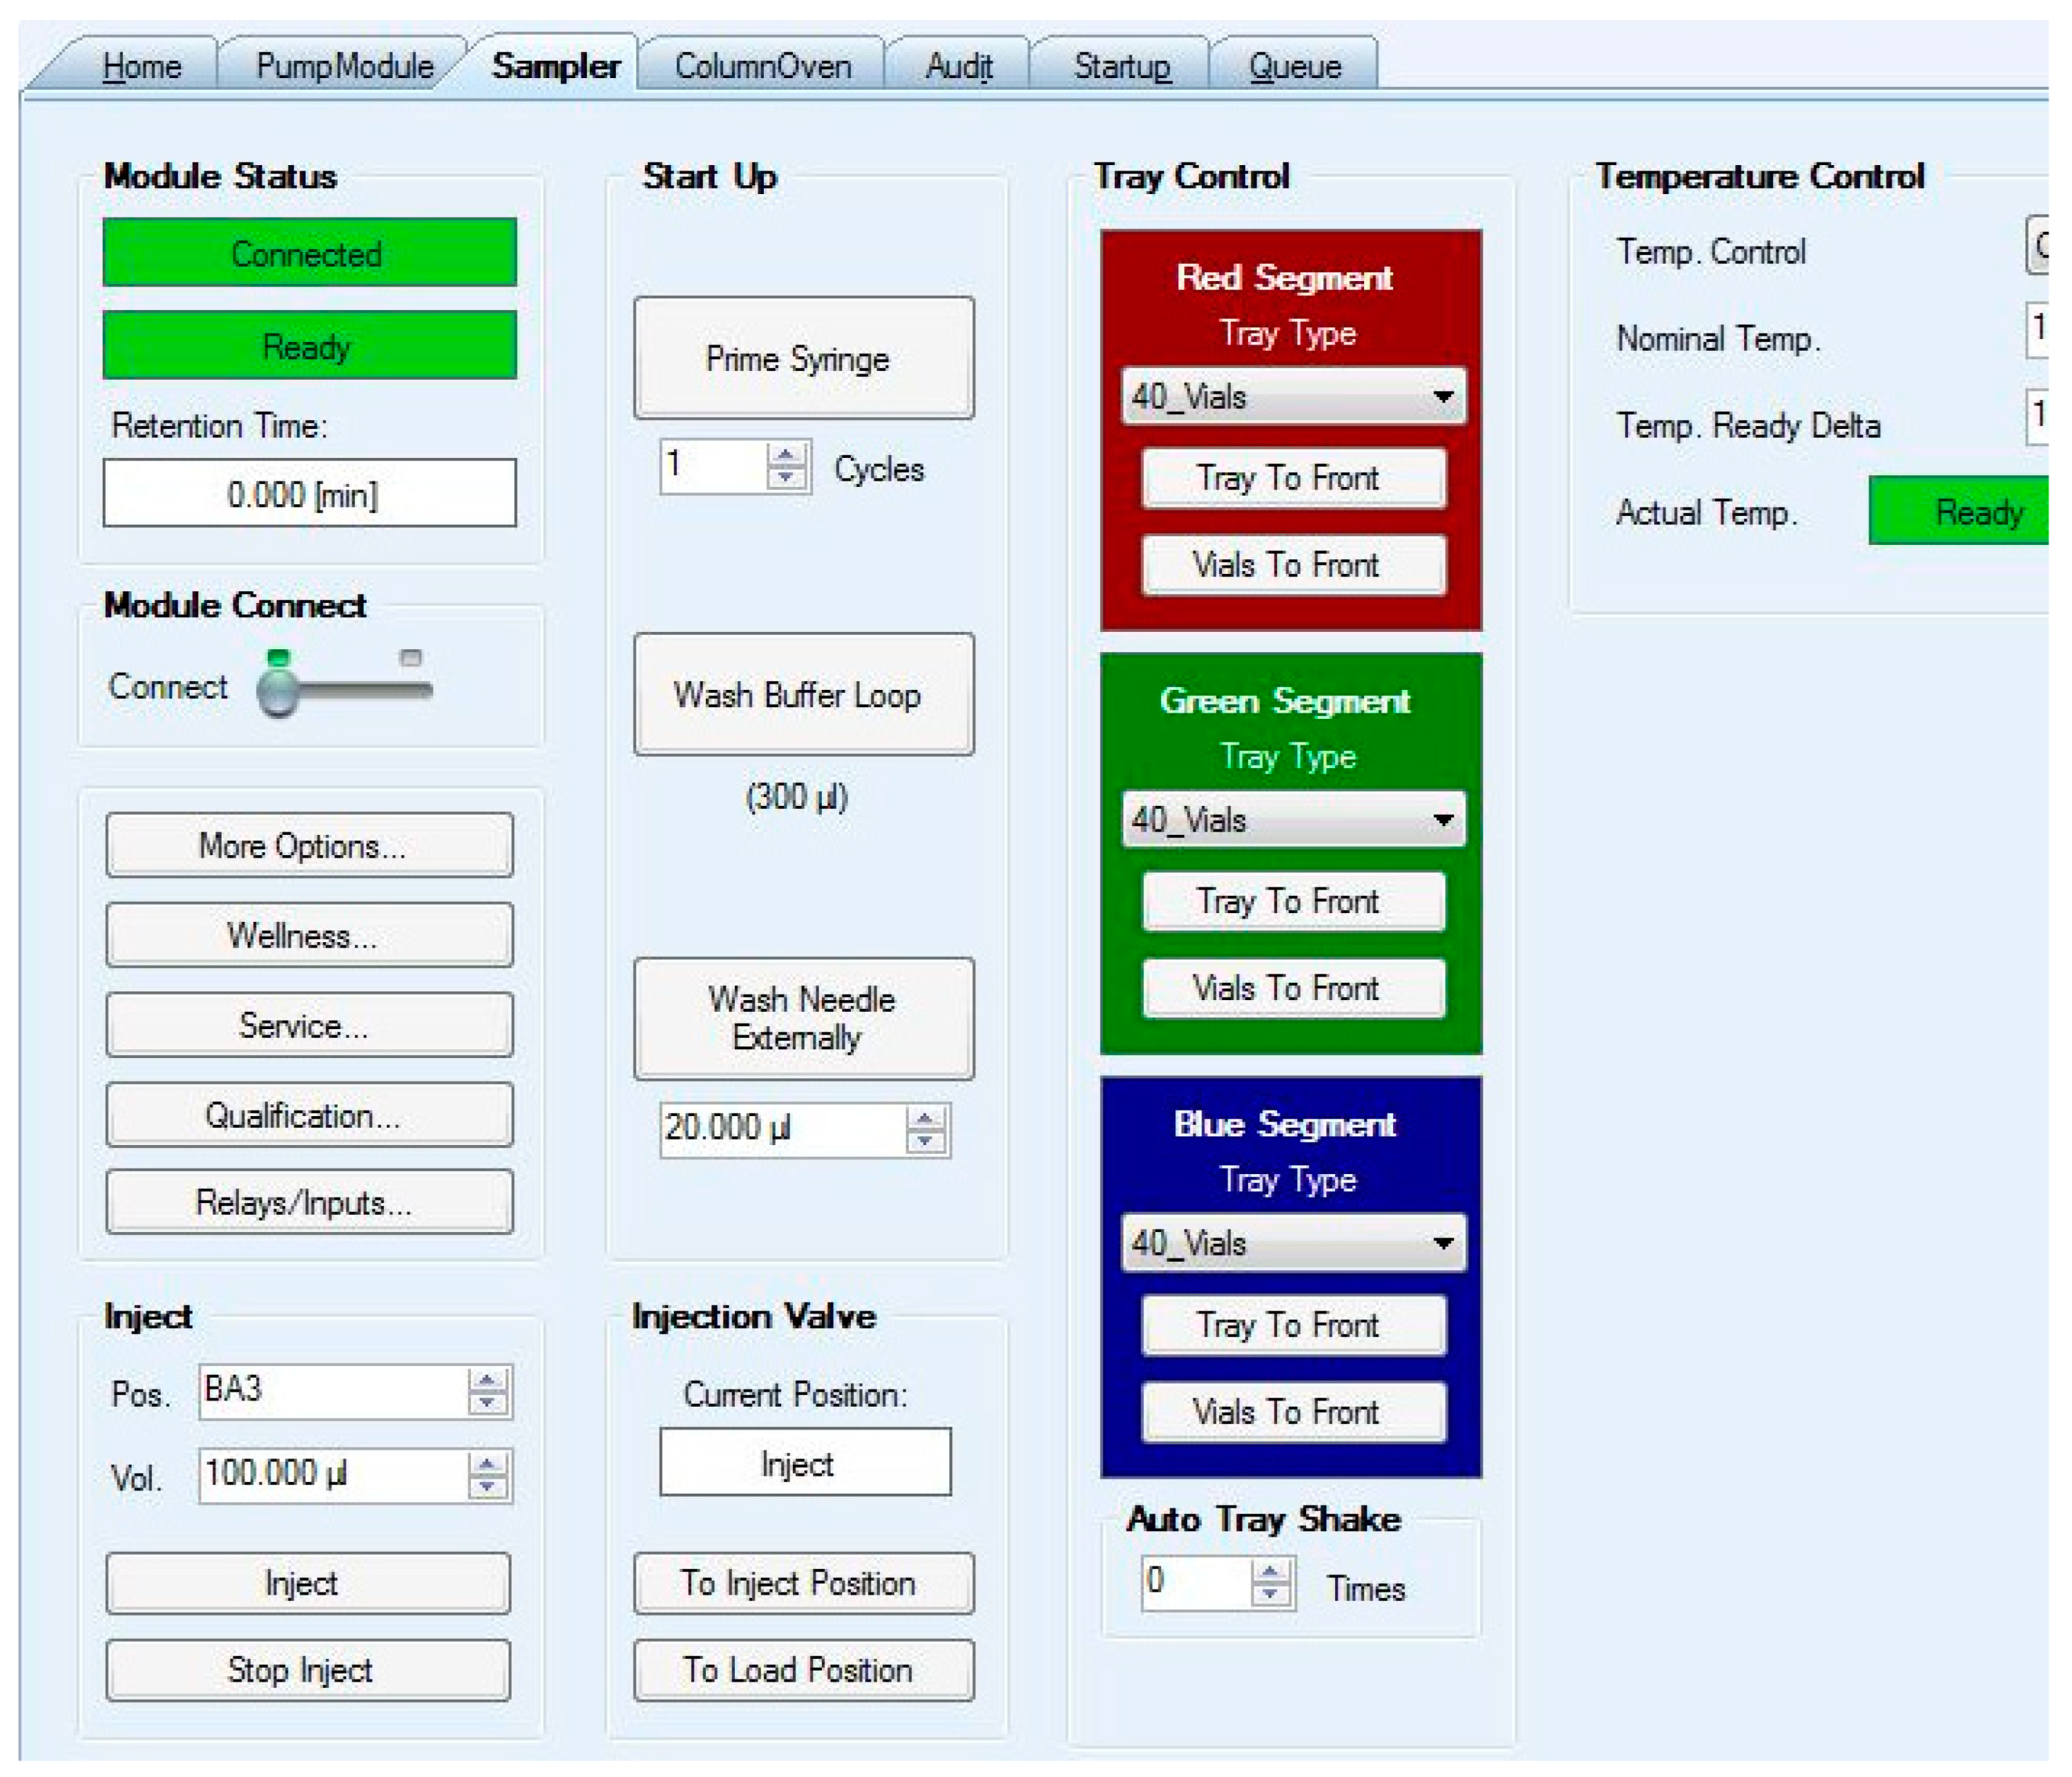The image size is (2072, 1777).
Task: Increase Auto Tray Shake times
Action: coord(1269,1572)
